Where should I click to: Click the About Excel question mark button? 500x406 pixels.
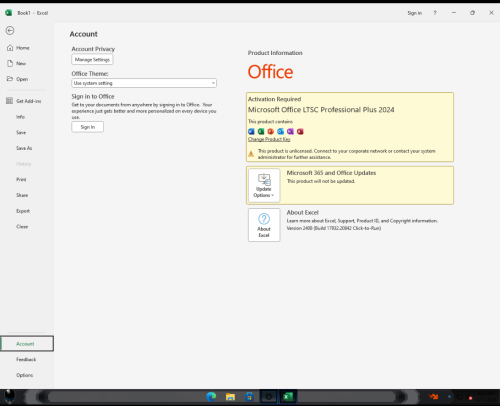click(x=264, y=225)
